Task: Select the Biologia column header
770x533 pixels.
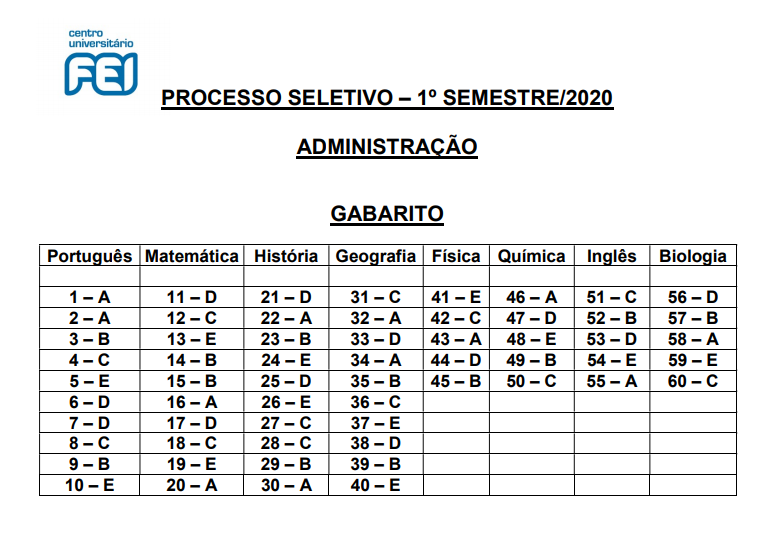Action: (x=693, y=255)
